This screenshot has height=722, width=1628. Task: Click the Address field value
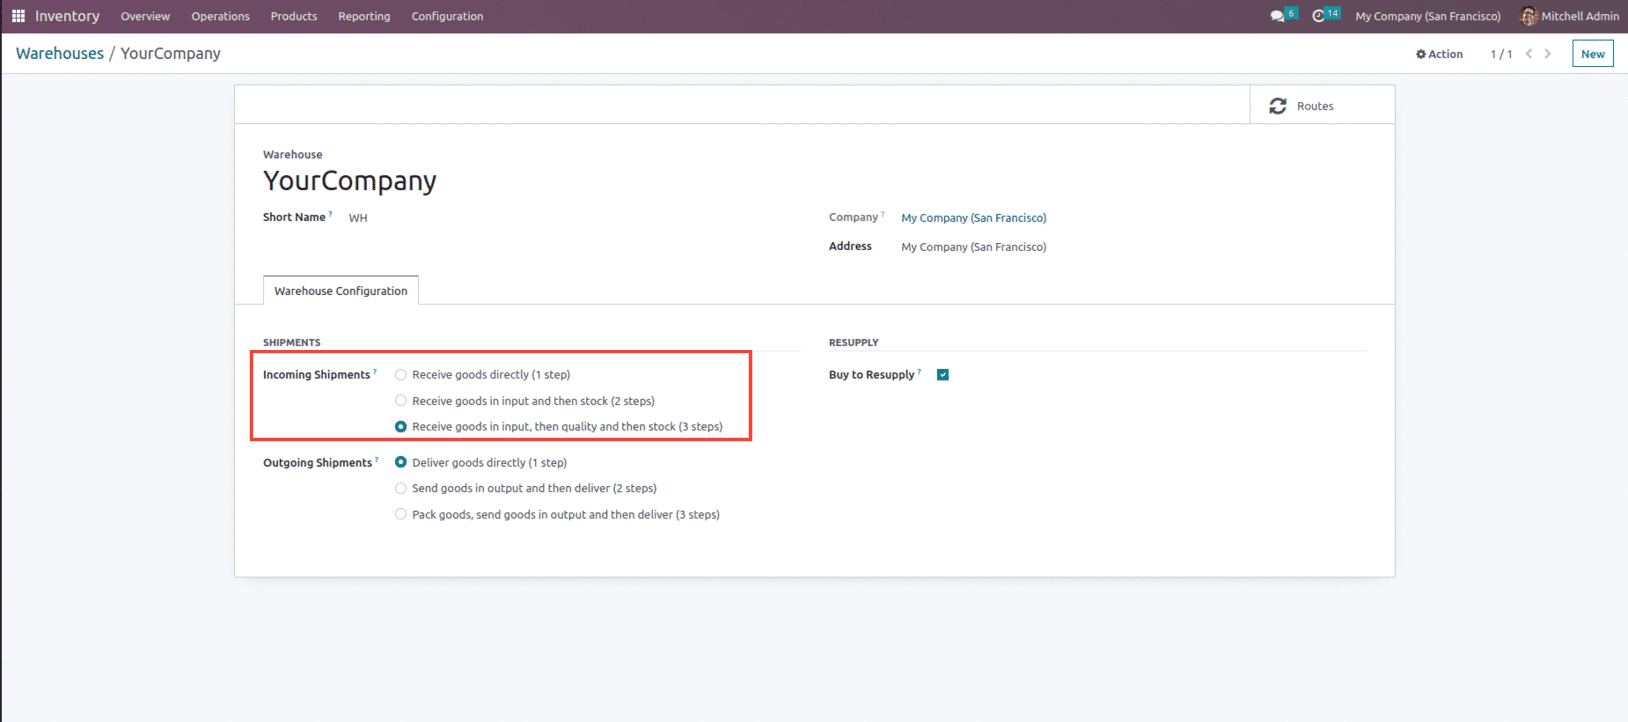(974, 247)
